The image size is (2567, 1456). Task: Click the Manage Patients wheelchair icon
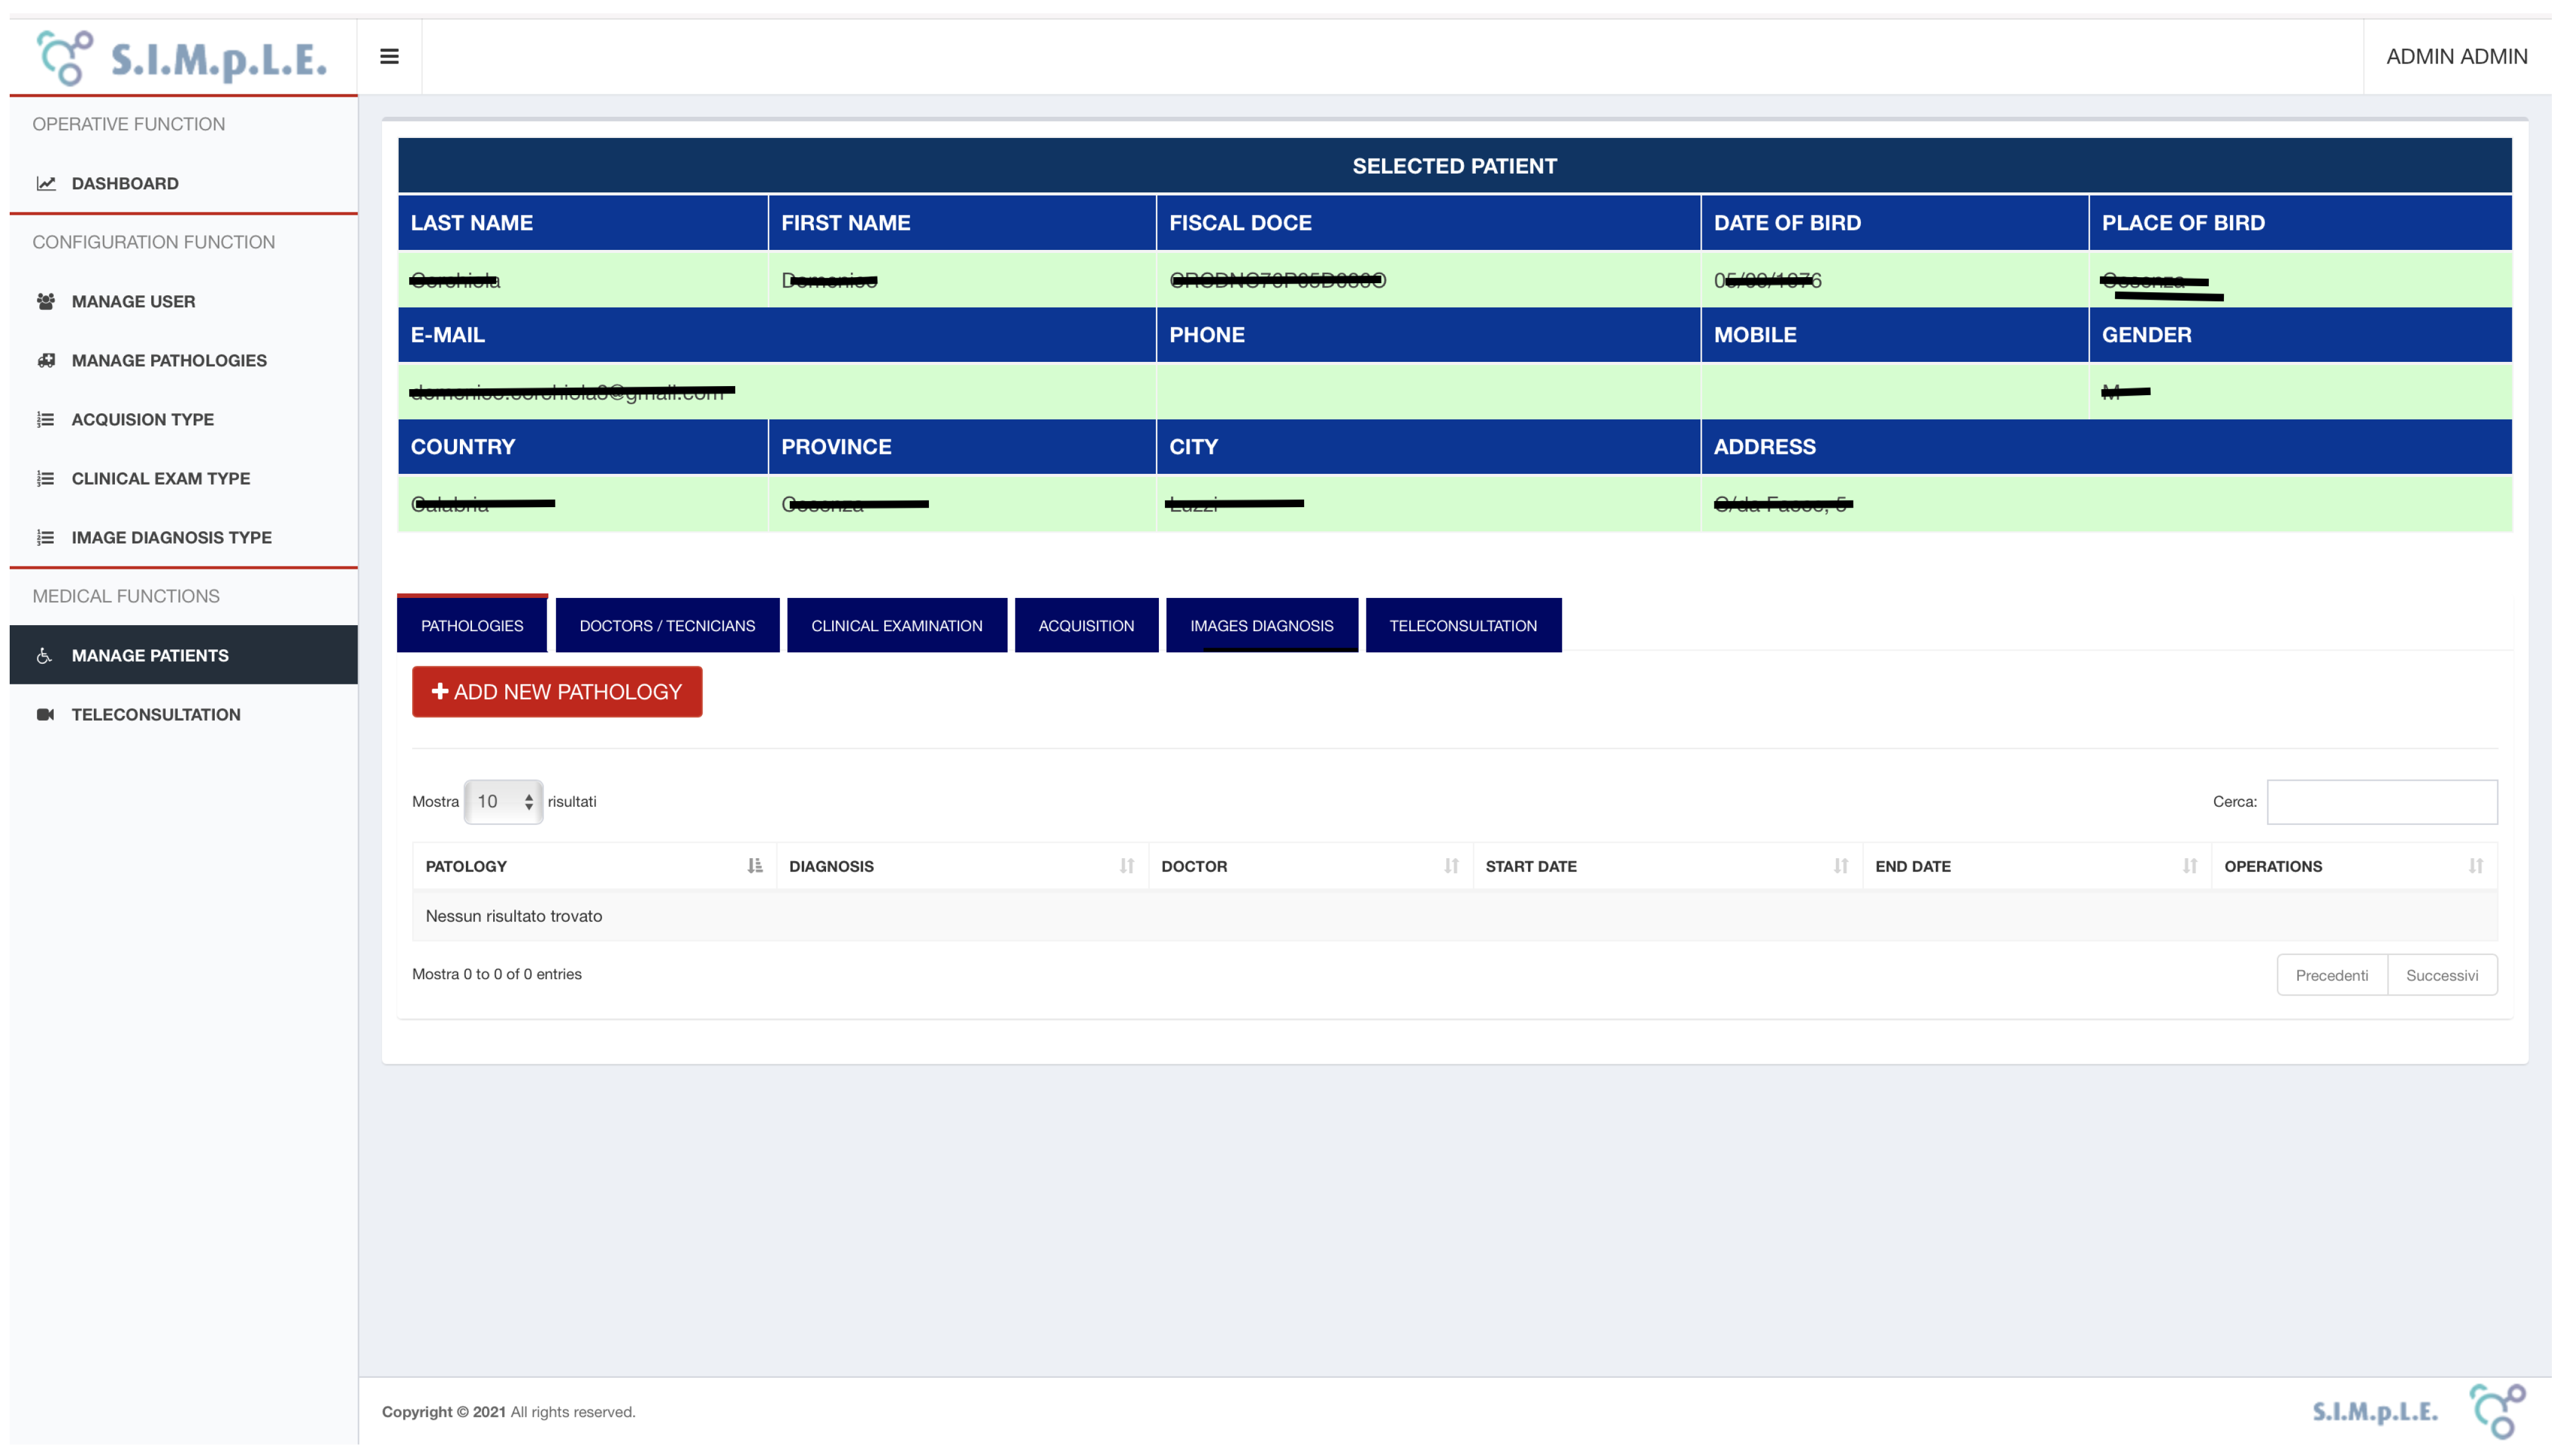coord(44,655)
